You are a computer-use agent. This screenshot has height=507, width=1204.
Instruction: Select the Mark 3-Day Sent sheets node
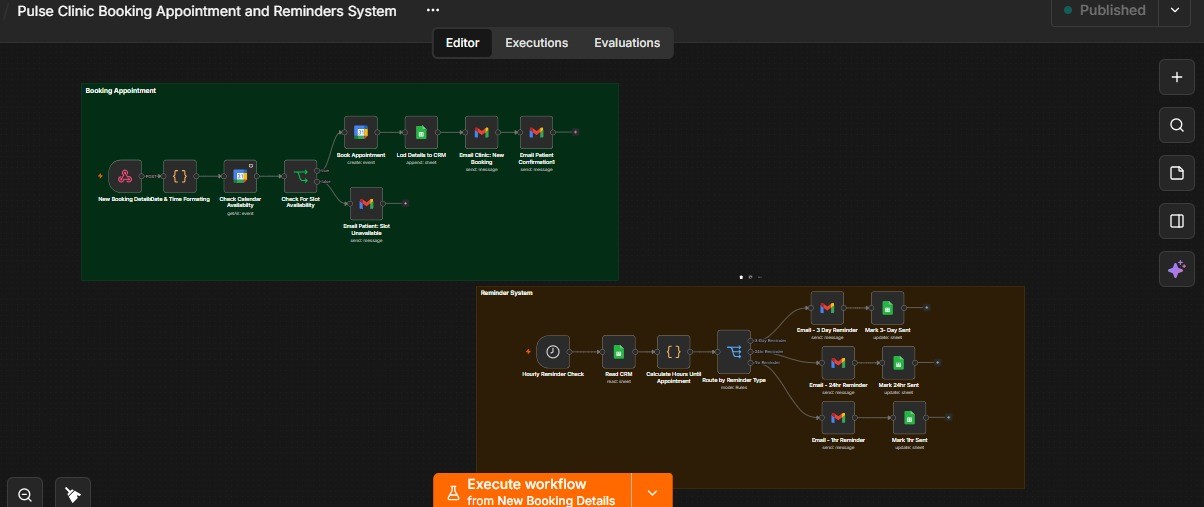[x=887, y=307]
